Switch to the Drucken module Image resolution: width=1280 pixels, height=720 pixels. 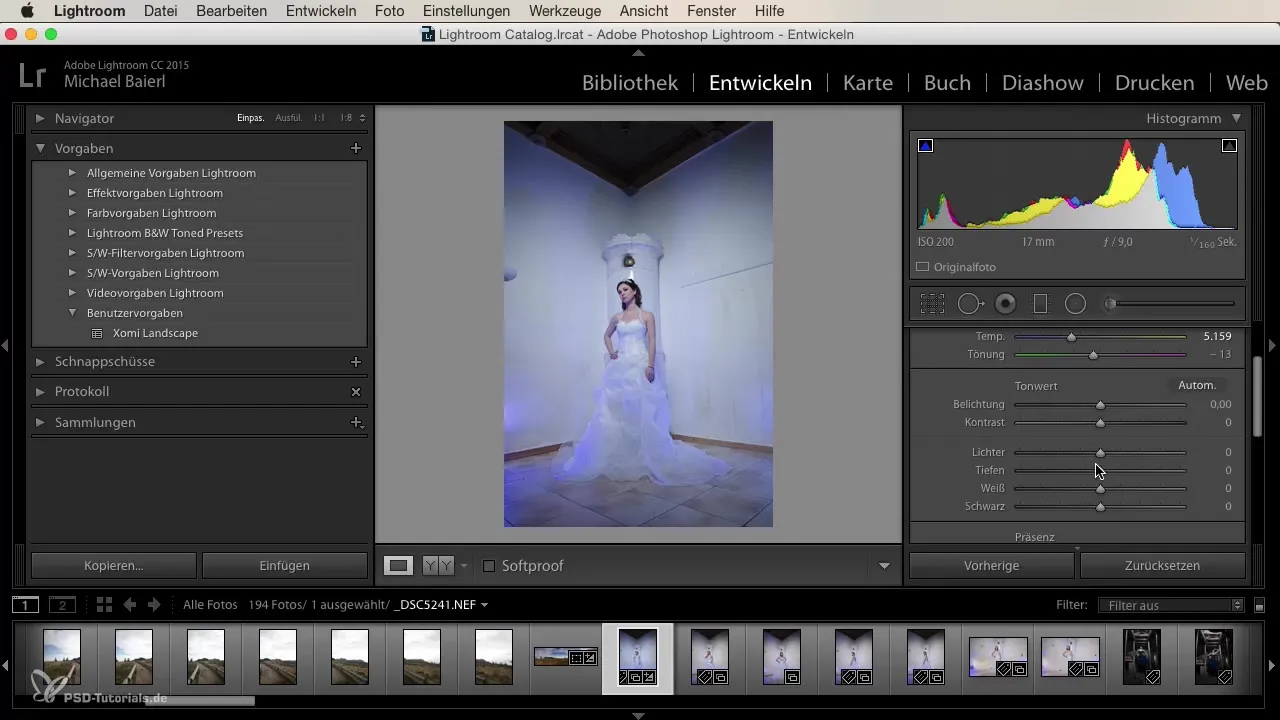pyautogui.click(x=1155, y=83)
